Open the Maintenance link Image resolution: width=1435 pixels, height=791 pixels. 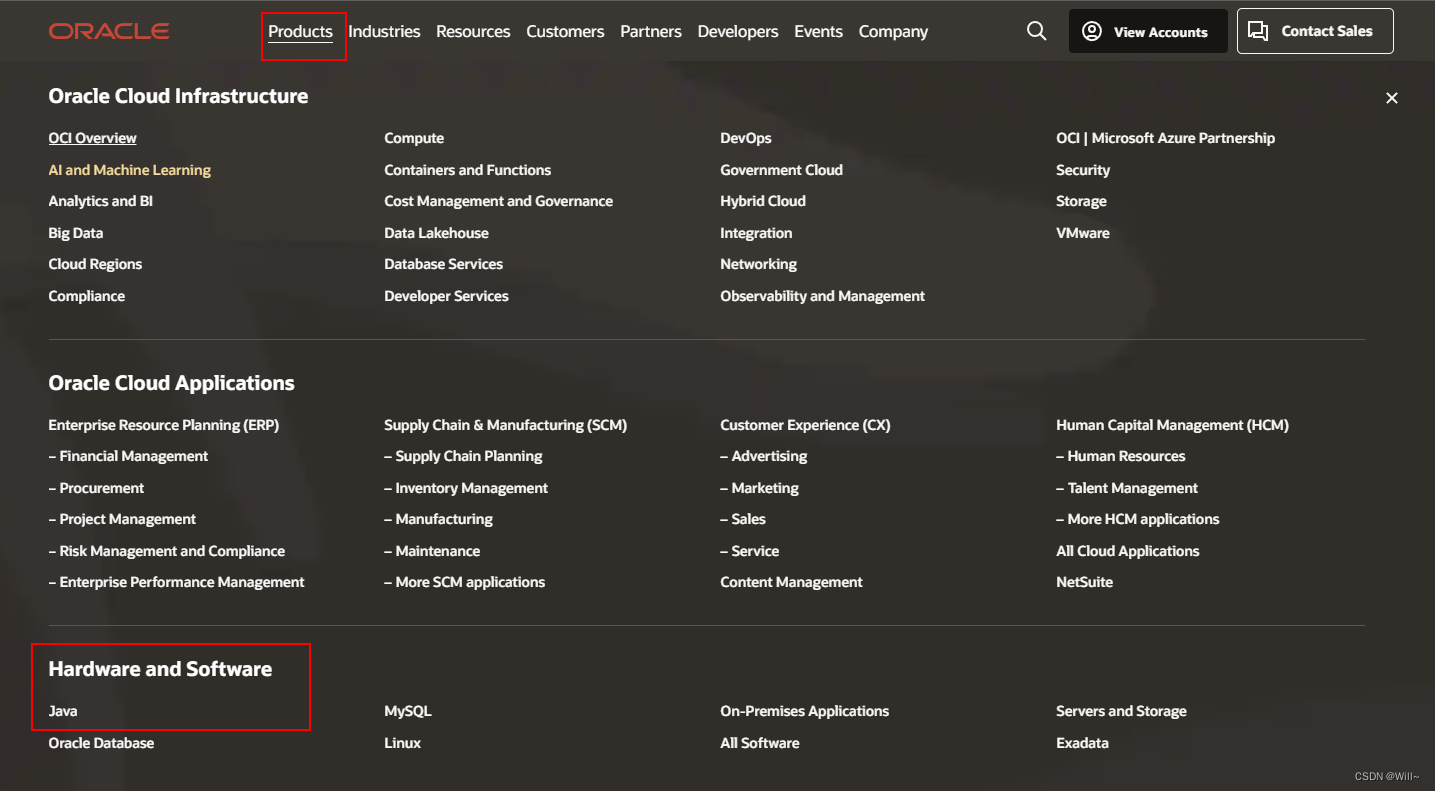point(432,551)
